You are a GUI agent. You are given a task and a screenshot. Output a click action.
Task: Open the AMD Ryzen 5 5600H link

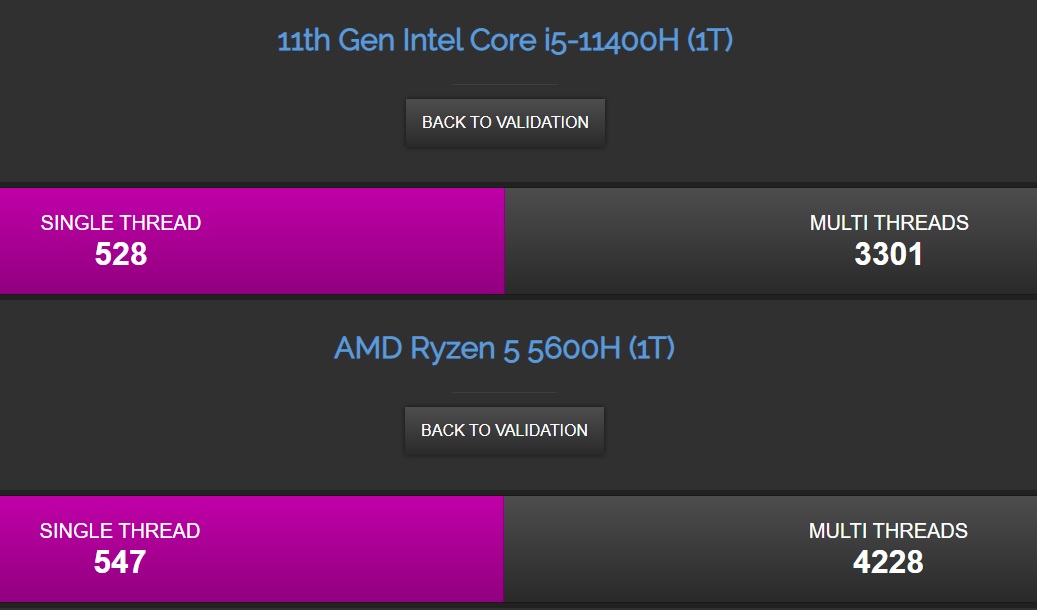point(504,348)
